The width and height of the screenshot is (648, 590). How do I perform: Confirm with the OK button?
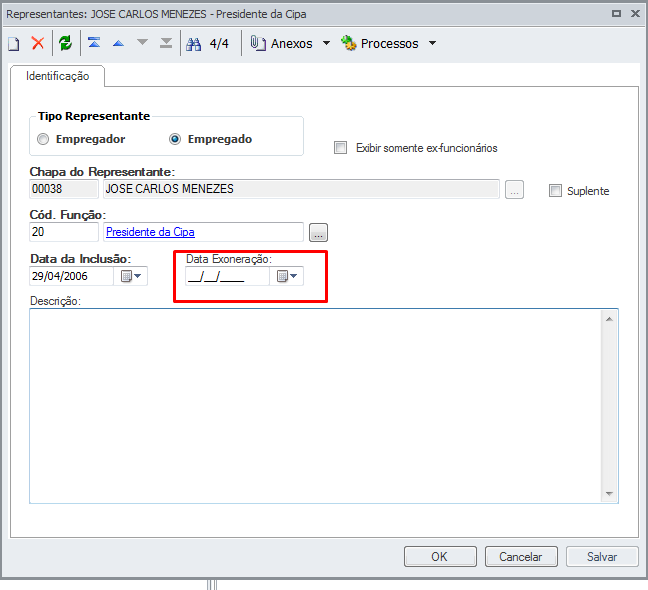[x=440, y=557]
